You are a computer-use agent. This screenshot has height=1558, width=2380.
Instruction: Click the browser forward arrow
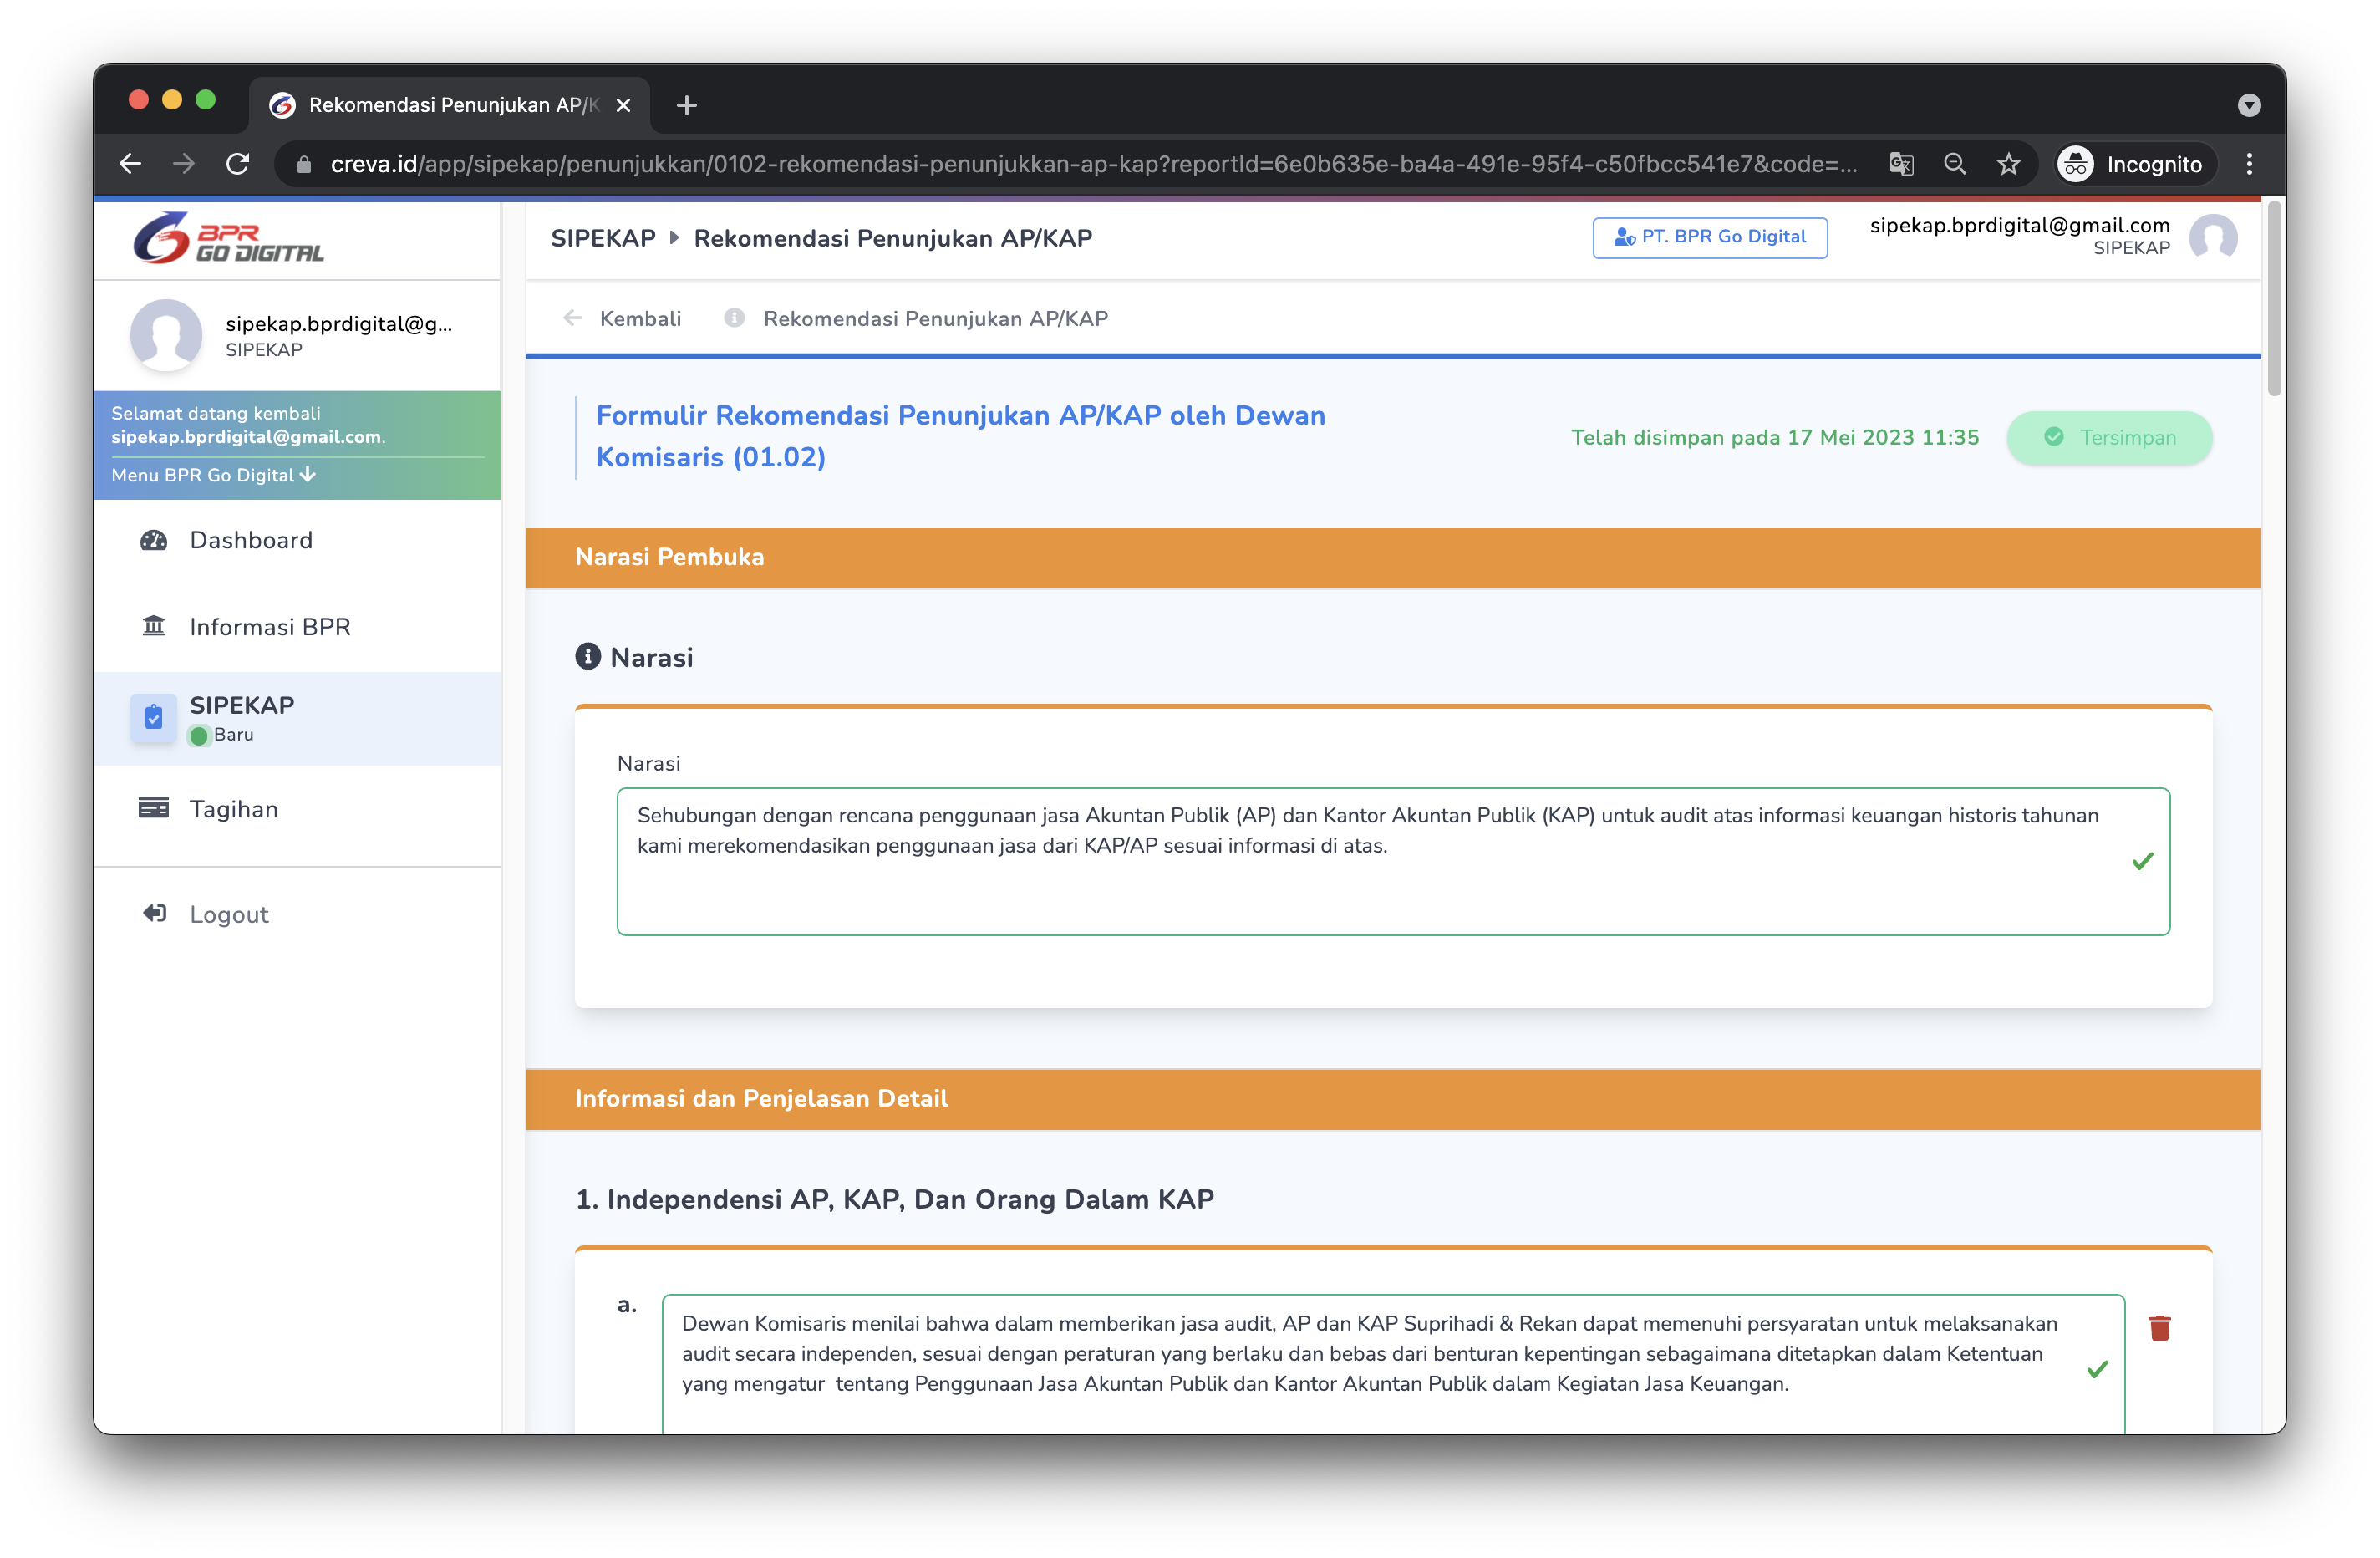pyautogui.click(x=183, y=164)
